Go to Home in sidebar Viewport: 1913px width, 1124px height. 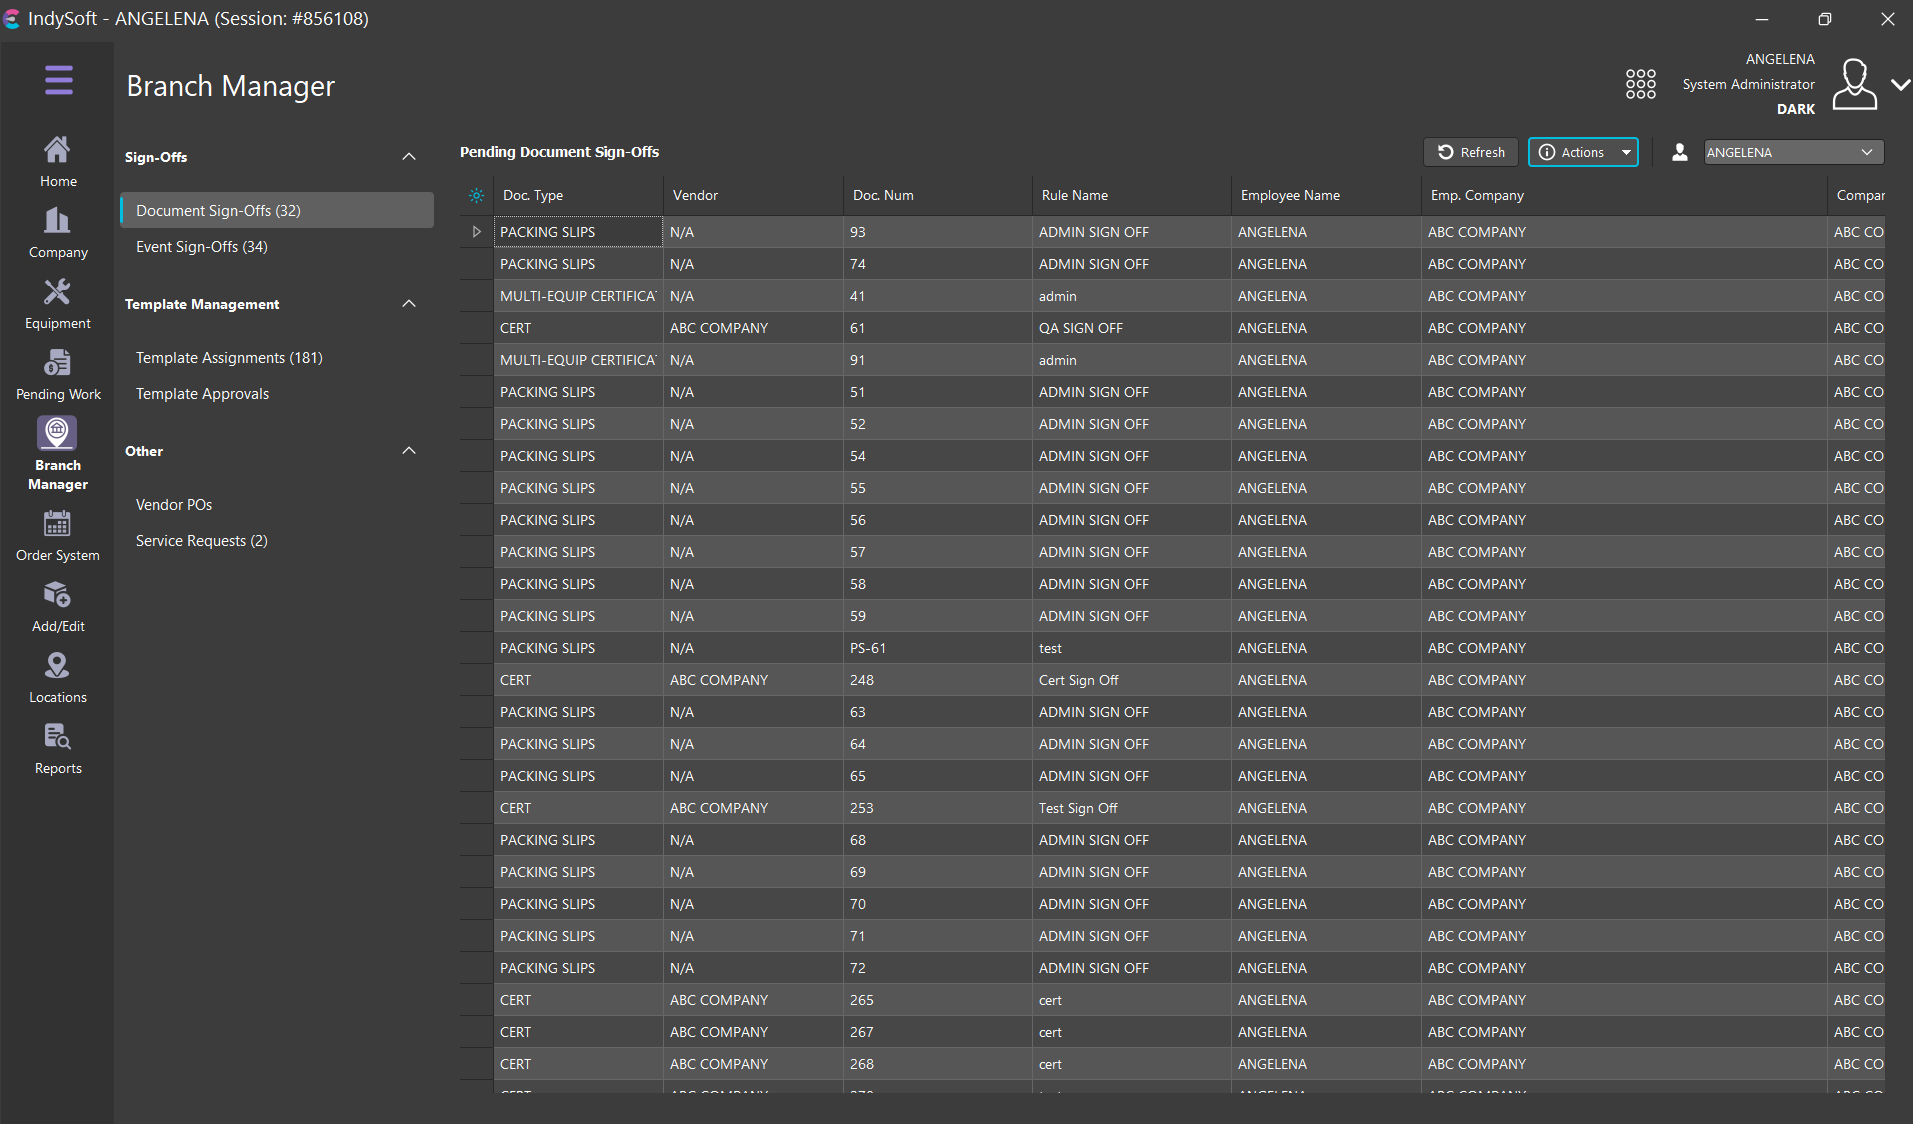[58, 162]
